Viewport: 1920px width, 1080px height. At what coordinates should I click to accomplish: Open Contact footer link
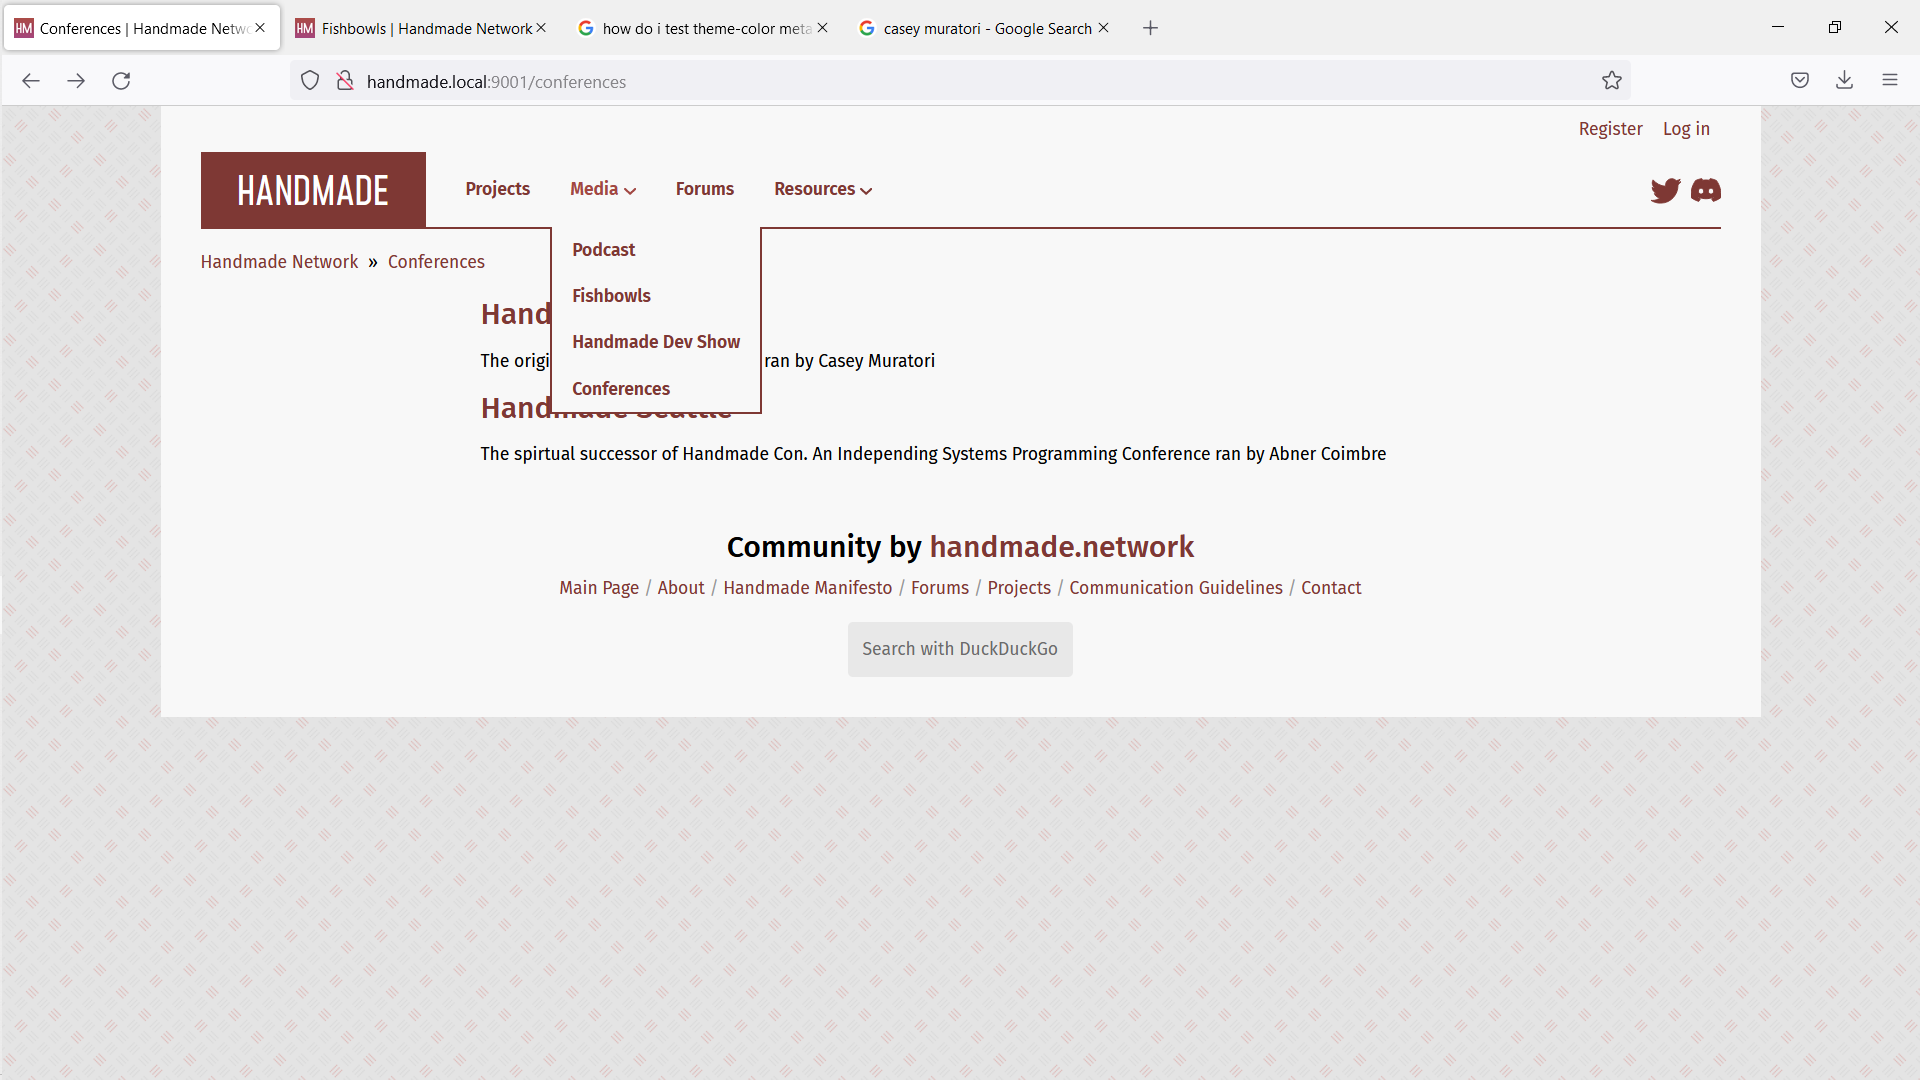(x=1331, y=588)
